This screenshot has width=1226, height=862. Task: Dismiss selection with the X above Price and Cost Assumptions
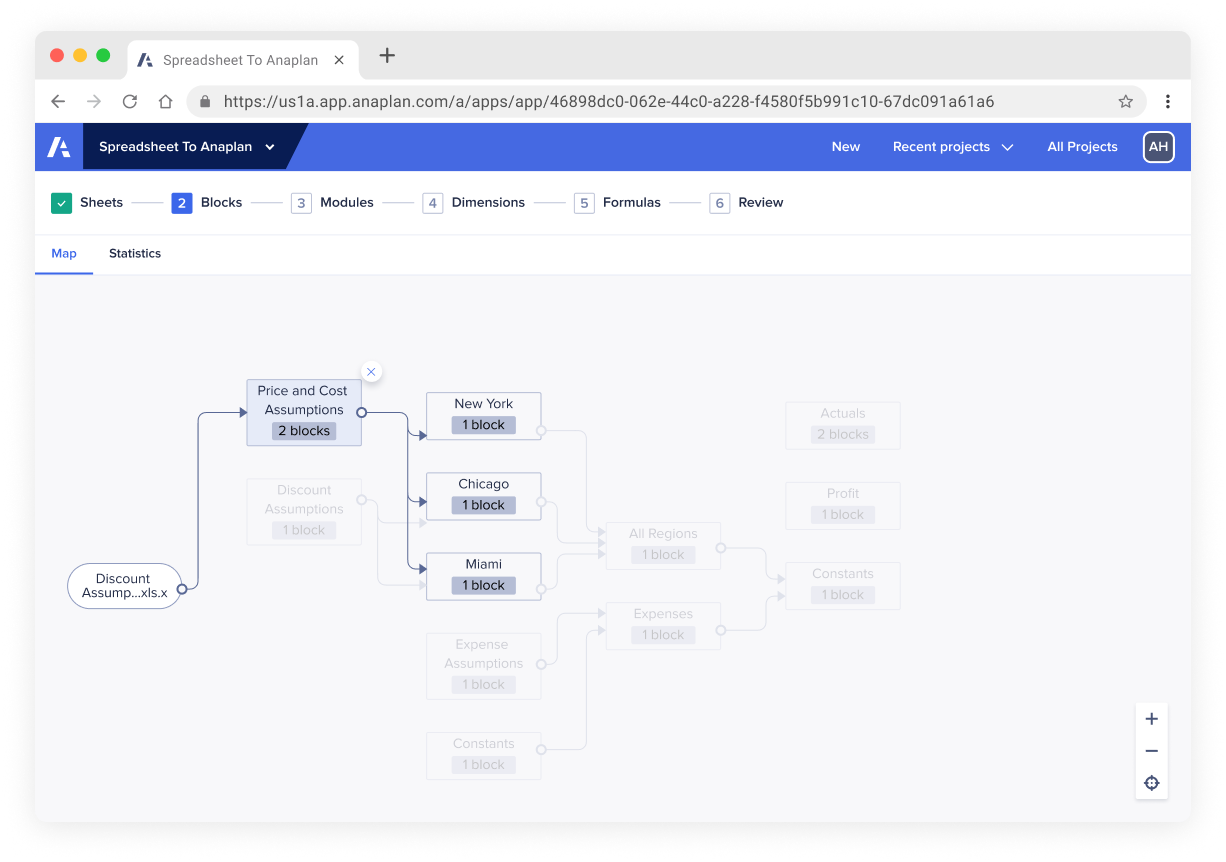coord(371,372)
